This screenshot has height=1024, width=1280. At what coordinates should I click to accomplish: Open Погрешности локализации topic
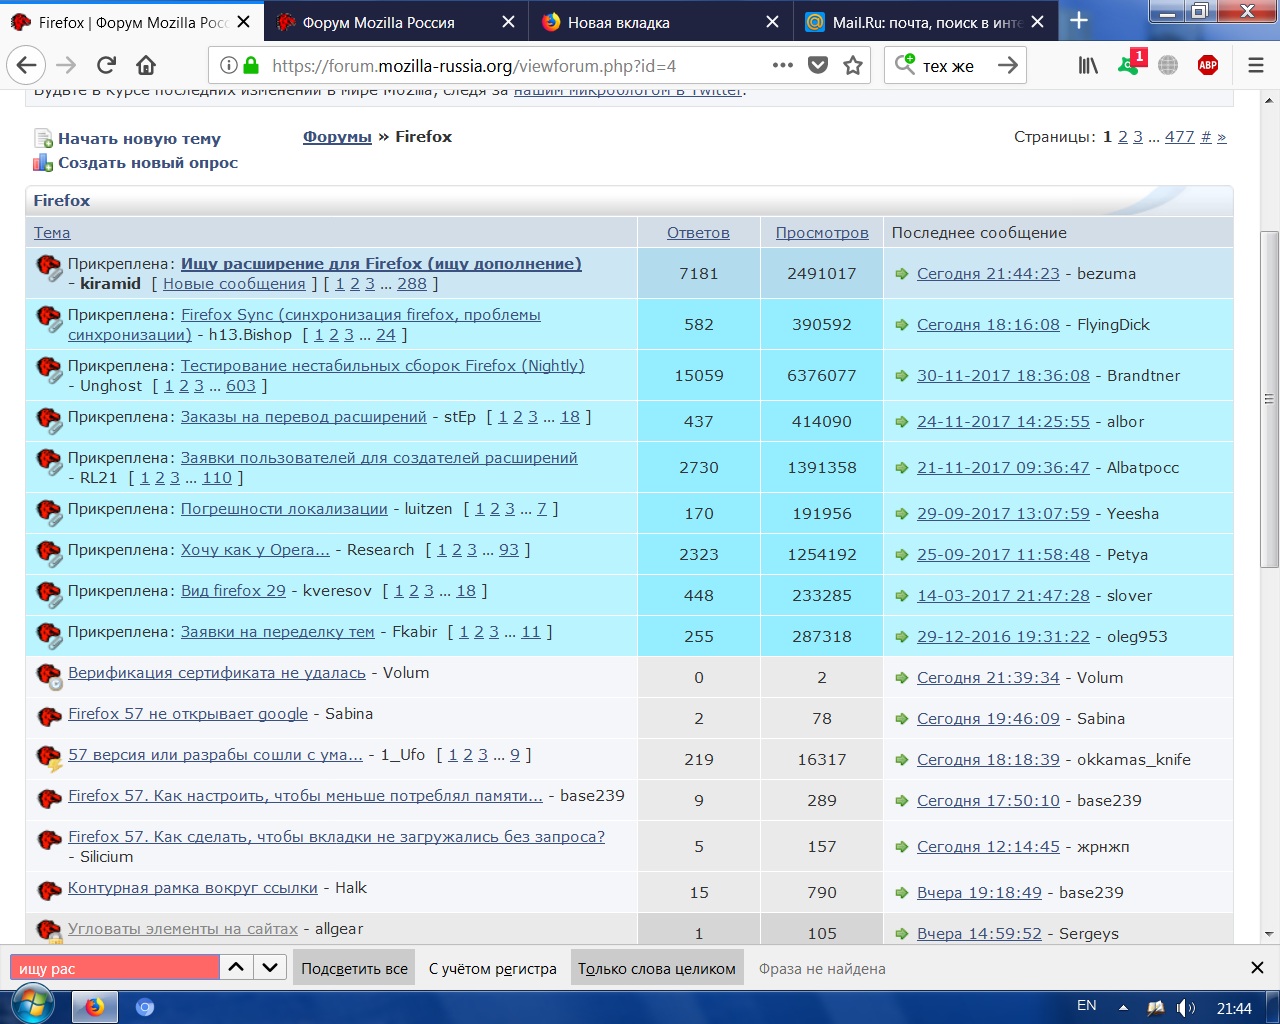284,509
